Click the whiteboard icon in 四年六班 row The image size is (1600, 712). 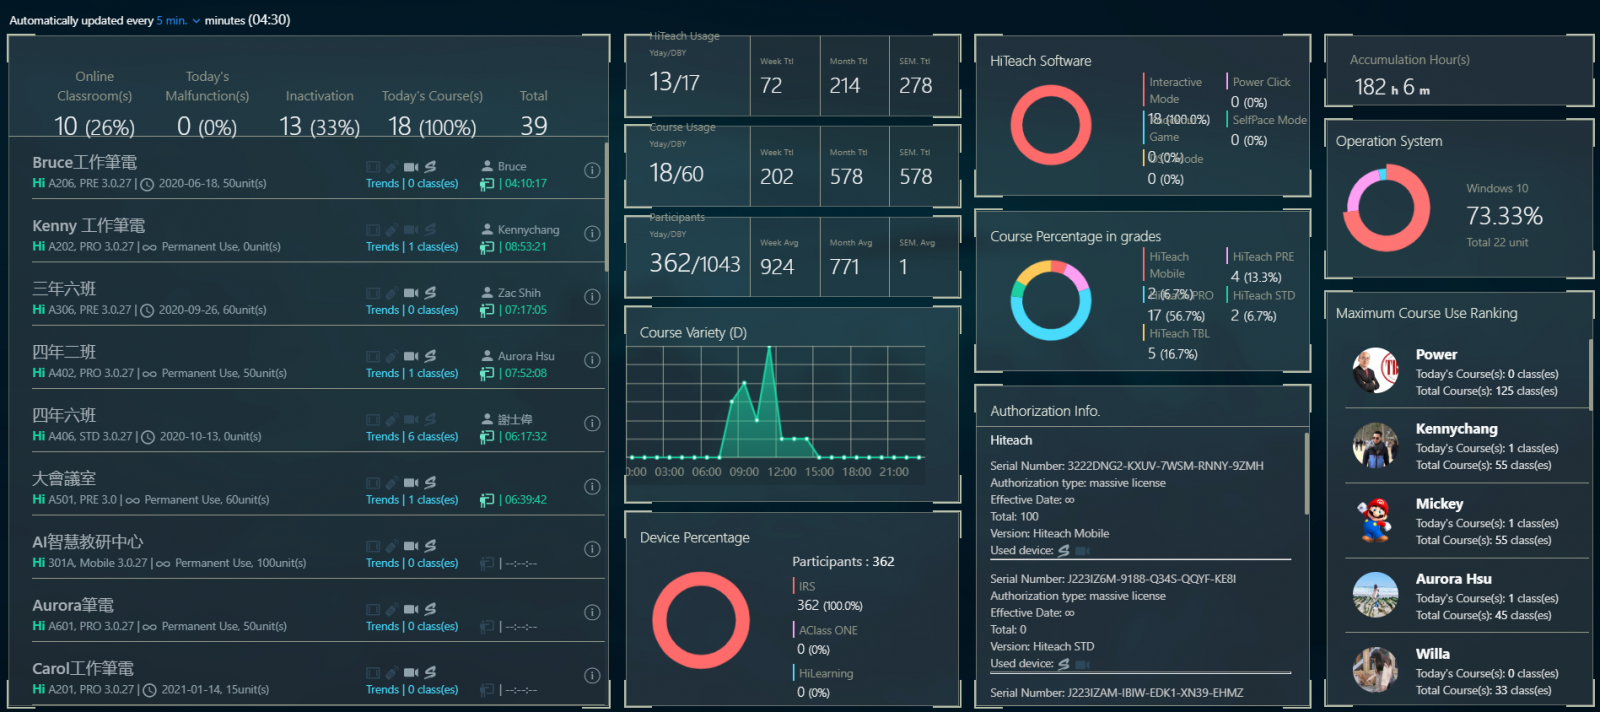click(x=373, y=420)
